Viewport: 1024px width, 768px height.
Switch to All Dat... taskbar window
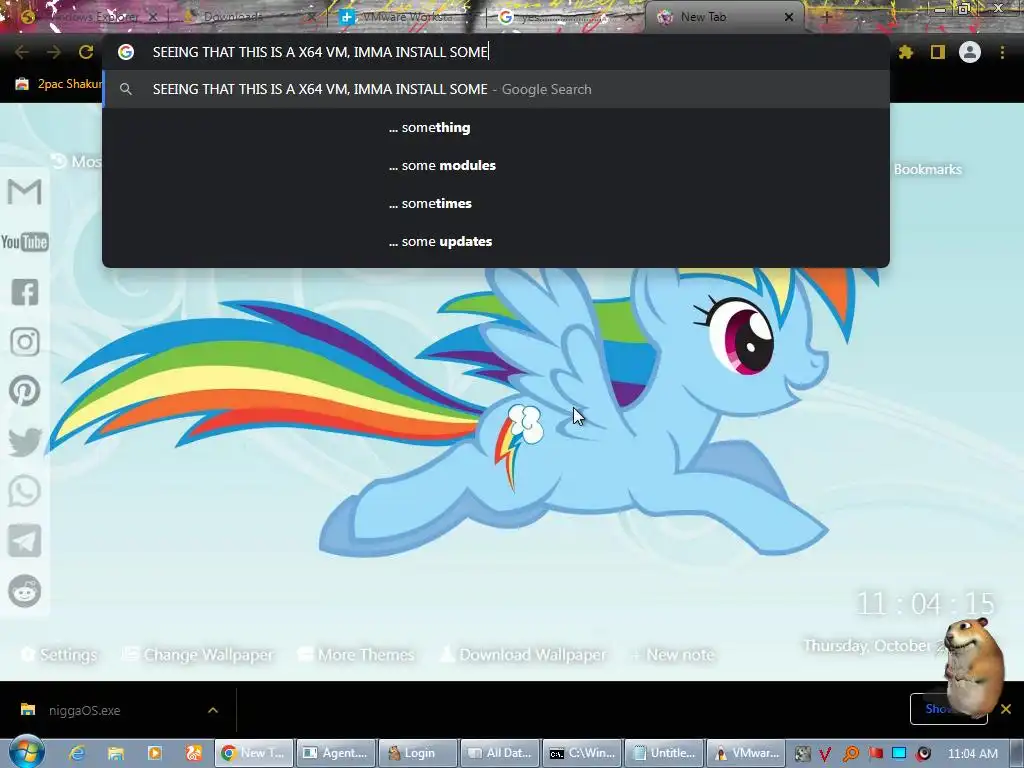(500, 753)
